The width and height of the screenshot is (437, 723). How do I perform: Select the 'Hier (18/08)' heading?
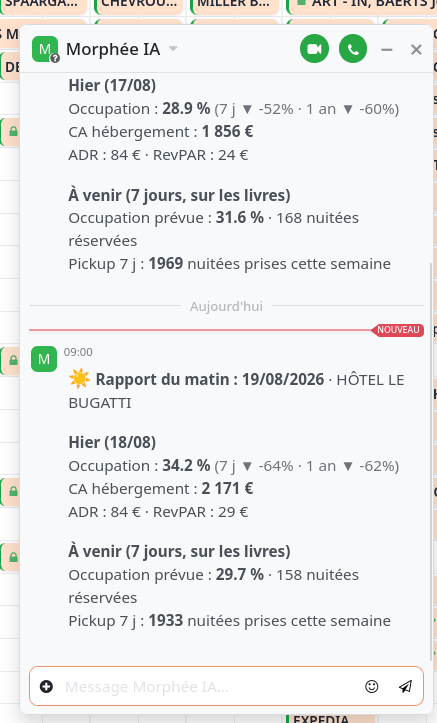click(x=112, y=442)
